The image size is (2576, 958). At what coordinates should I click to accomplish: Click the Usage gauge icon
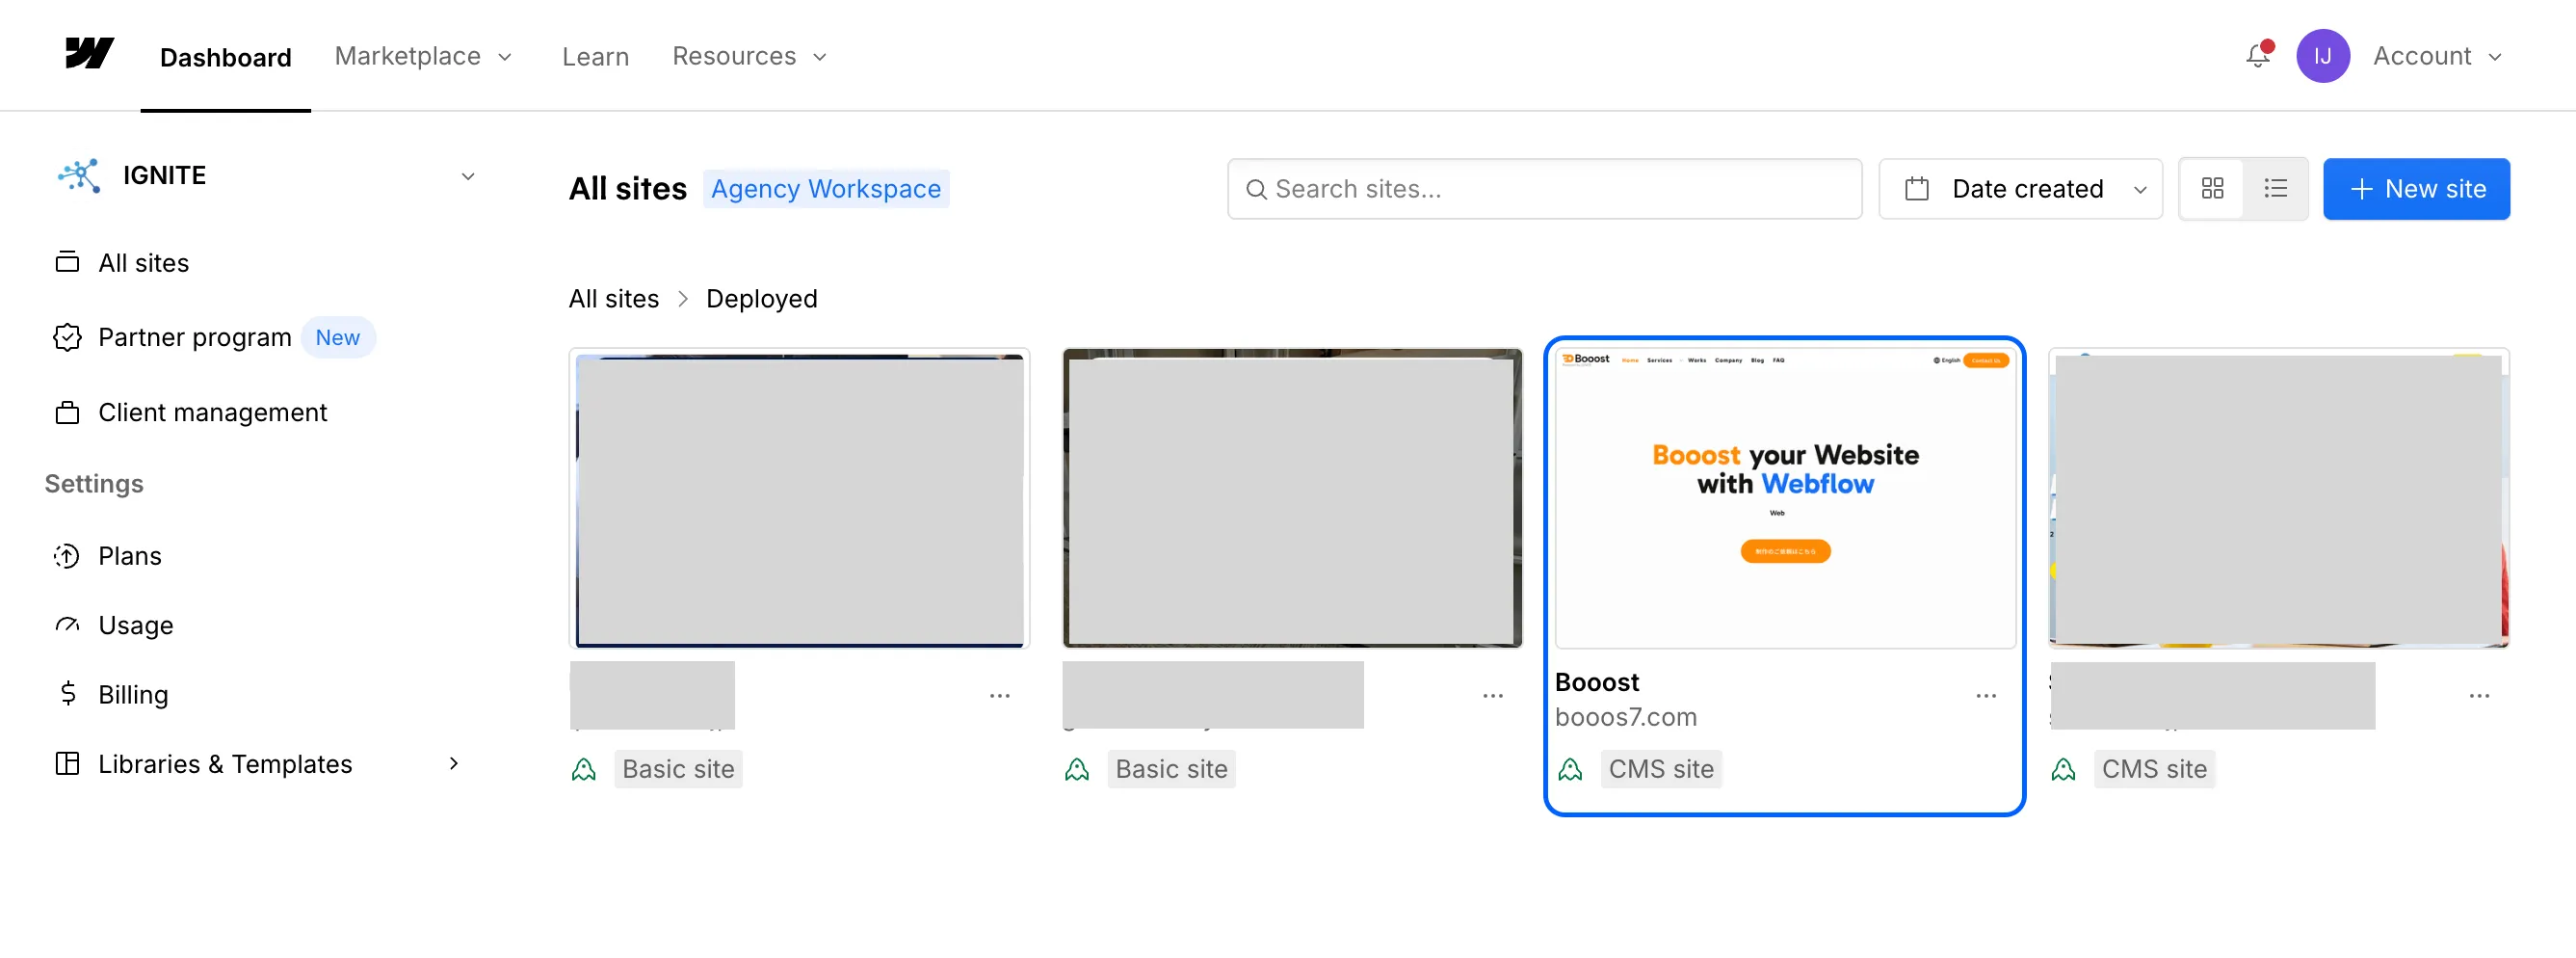pyautogui.click(x=67, y=624)
